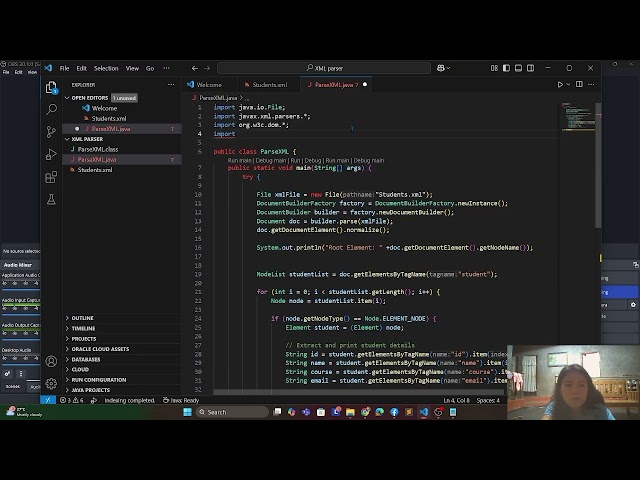The height and width of the screenshot is (480, 640).
Task: Expand the RUN CONFIGURATION section
Action: point(99,380)
